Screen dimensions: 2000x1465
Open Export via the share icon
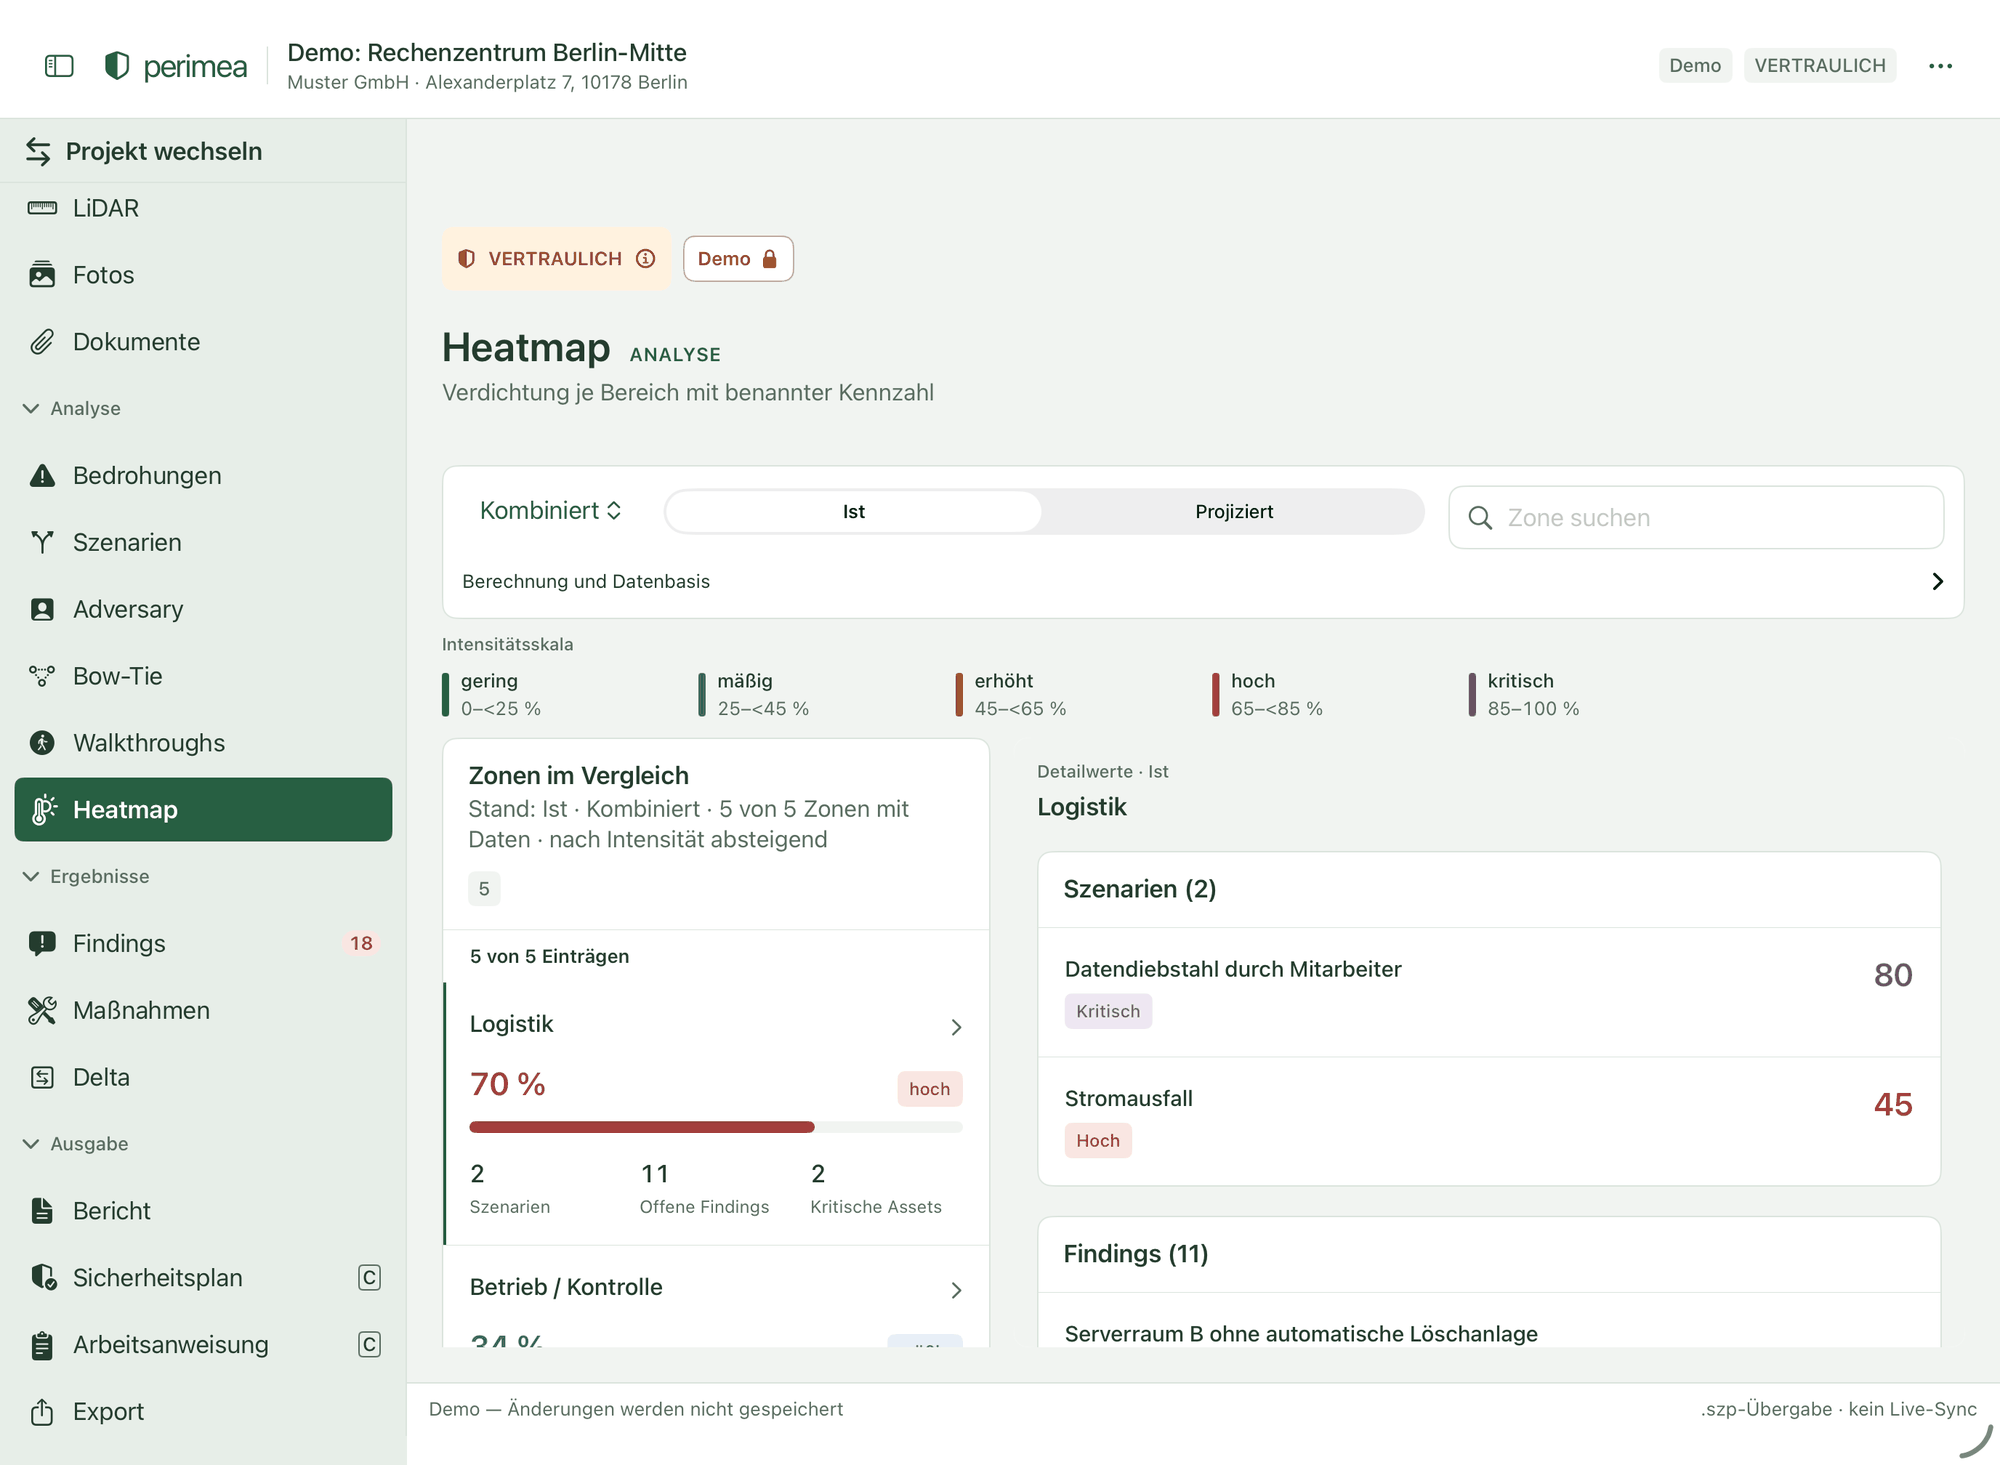coord(42,1412)
